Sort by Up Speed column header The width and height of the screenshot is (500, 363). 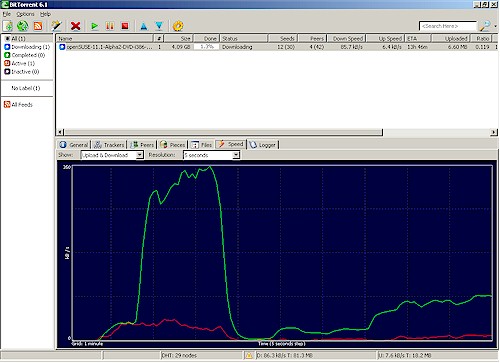[x=385, y=38]
